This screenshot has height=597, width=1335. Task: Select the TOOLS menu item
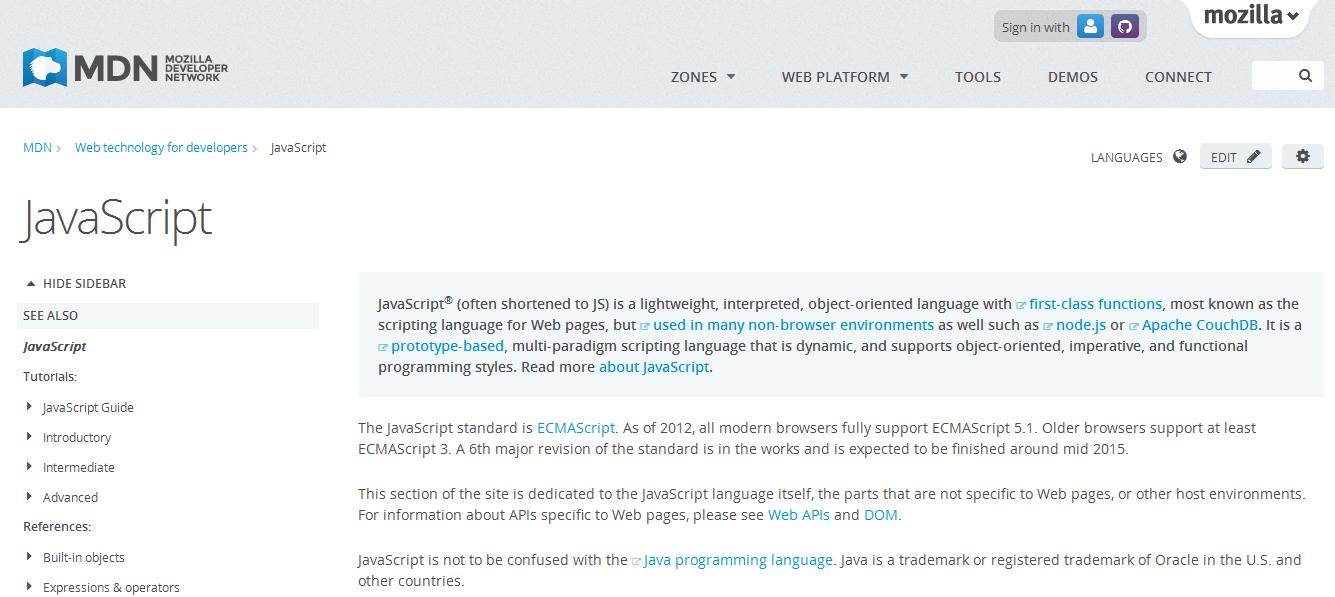(977, 76)
